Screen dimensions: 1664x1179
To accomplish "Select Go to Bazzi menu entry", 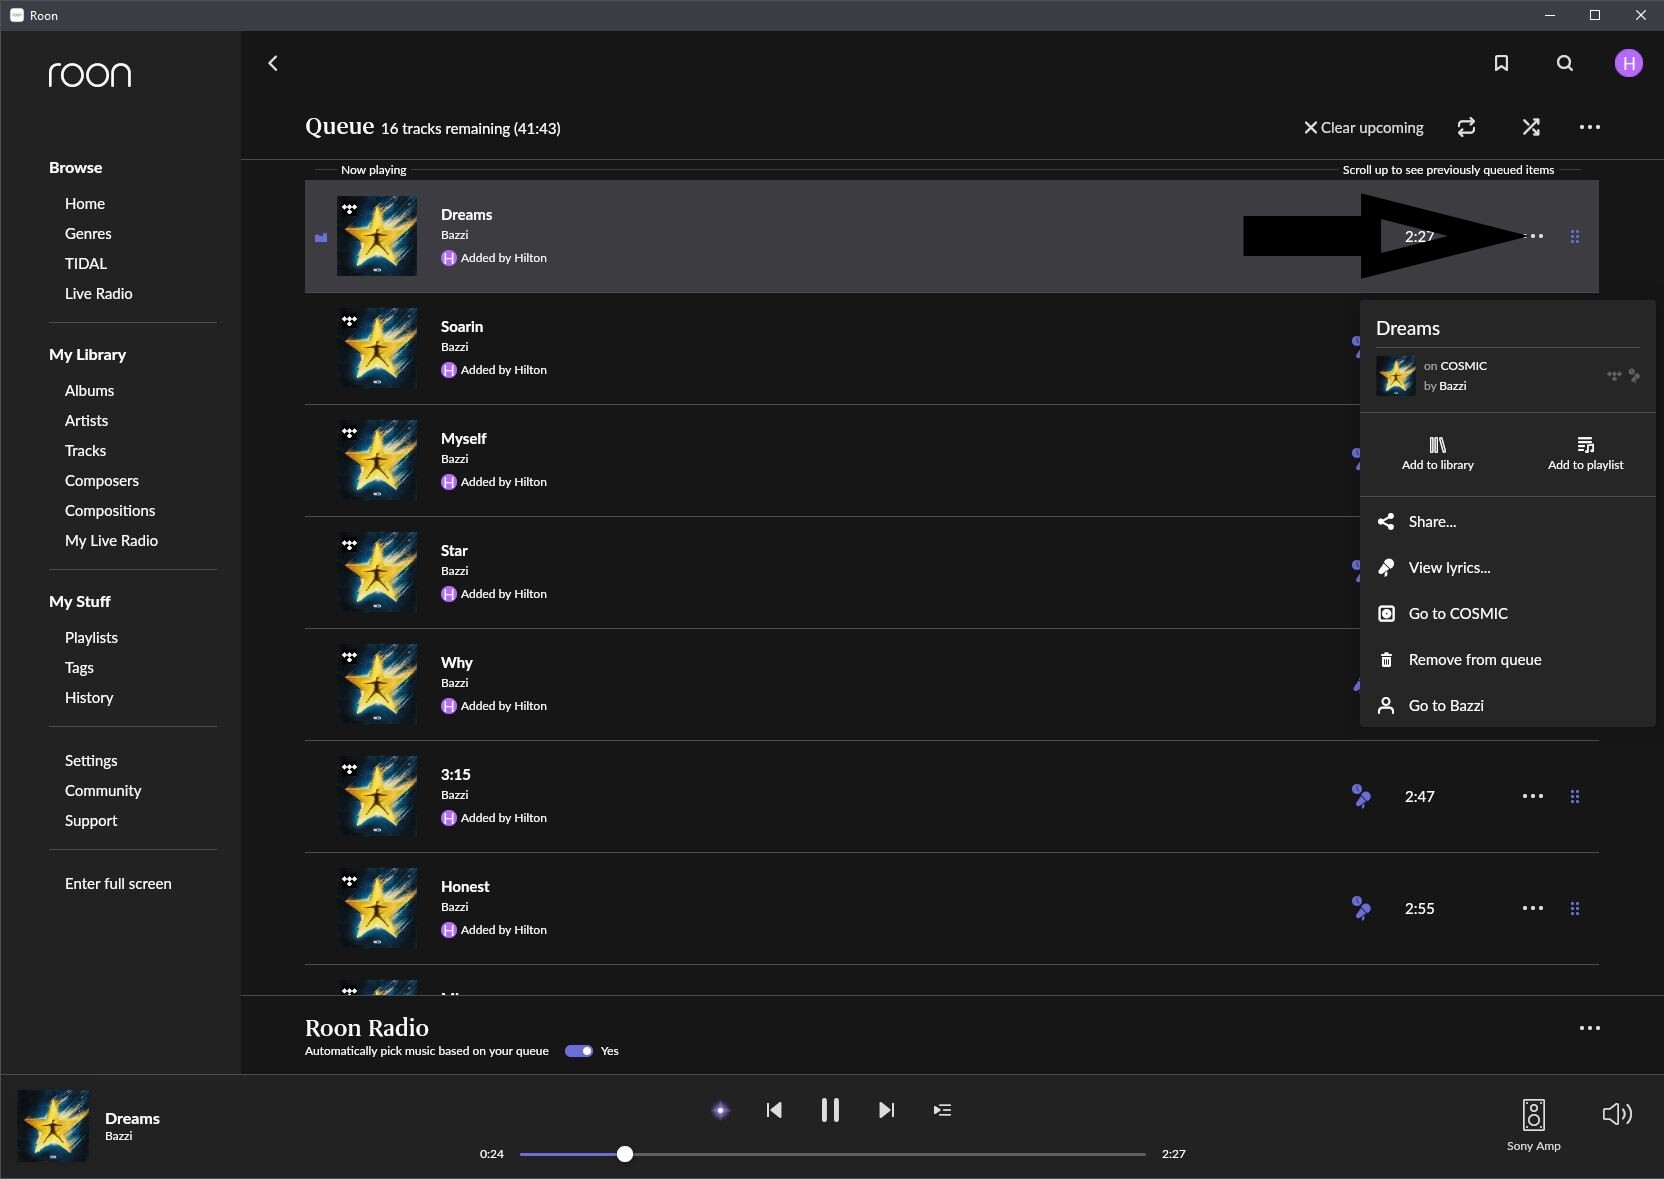I will (x=1508, y=706).
